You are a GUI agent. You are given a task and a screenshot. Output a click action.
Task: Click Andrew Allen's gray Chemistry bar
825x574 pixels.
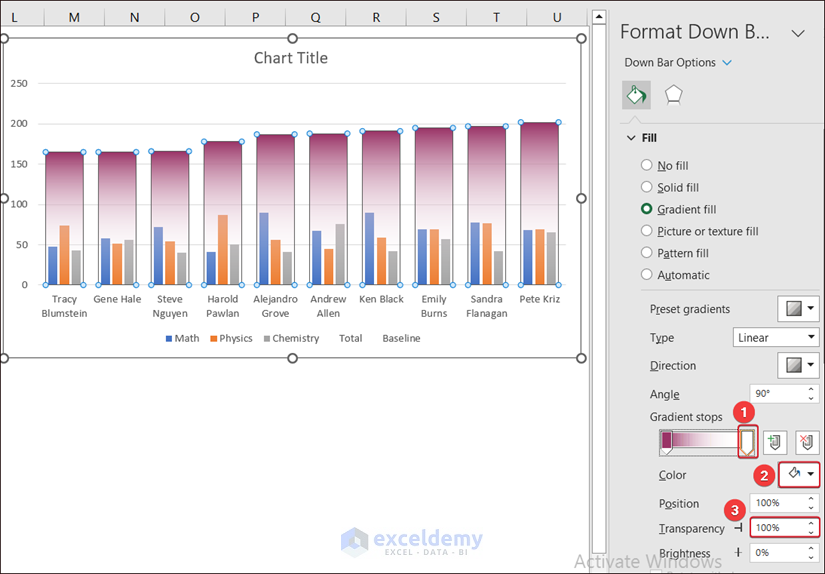(340, 254)
